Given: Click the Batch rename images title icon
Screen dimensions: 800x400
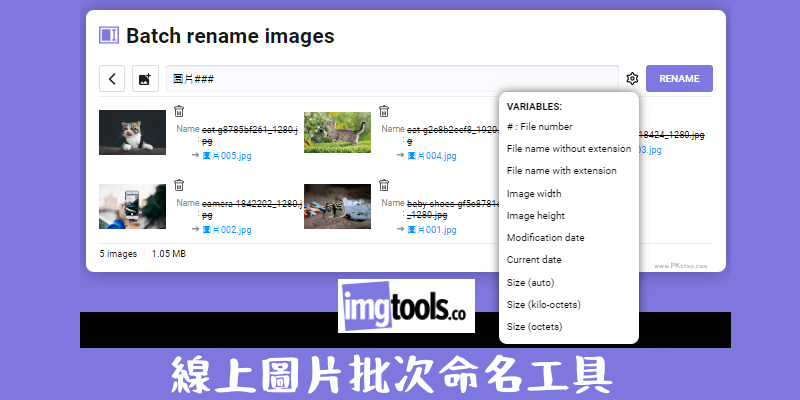Looking at the screenshot, I should (x=109, y=35).
